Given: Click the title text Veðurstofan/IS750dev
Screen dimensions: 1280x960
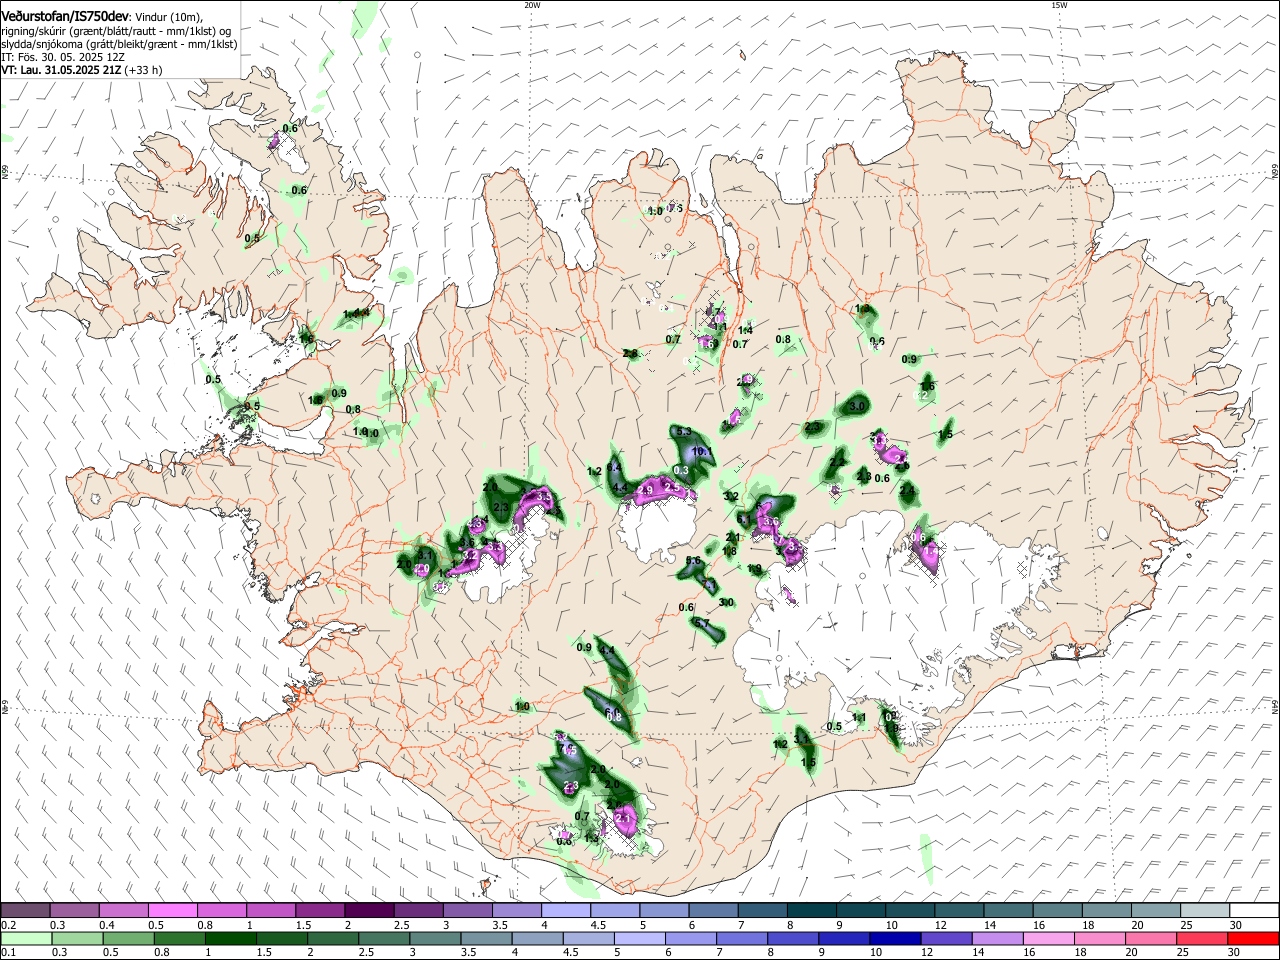Looking at the screenshot, I should click(64, 17).
